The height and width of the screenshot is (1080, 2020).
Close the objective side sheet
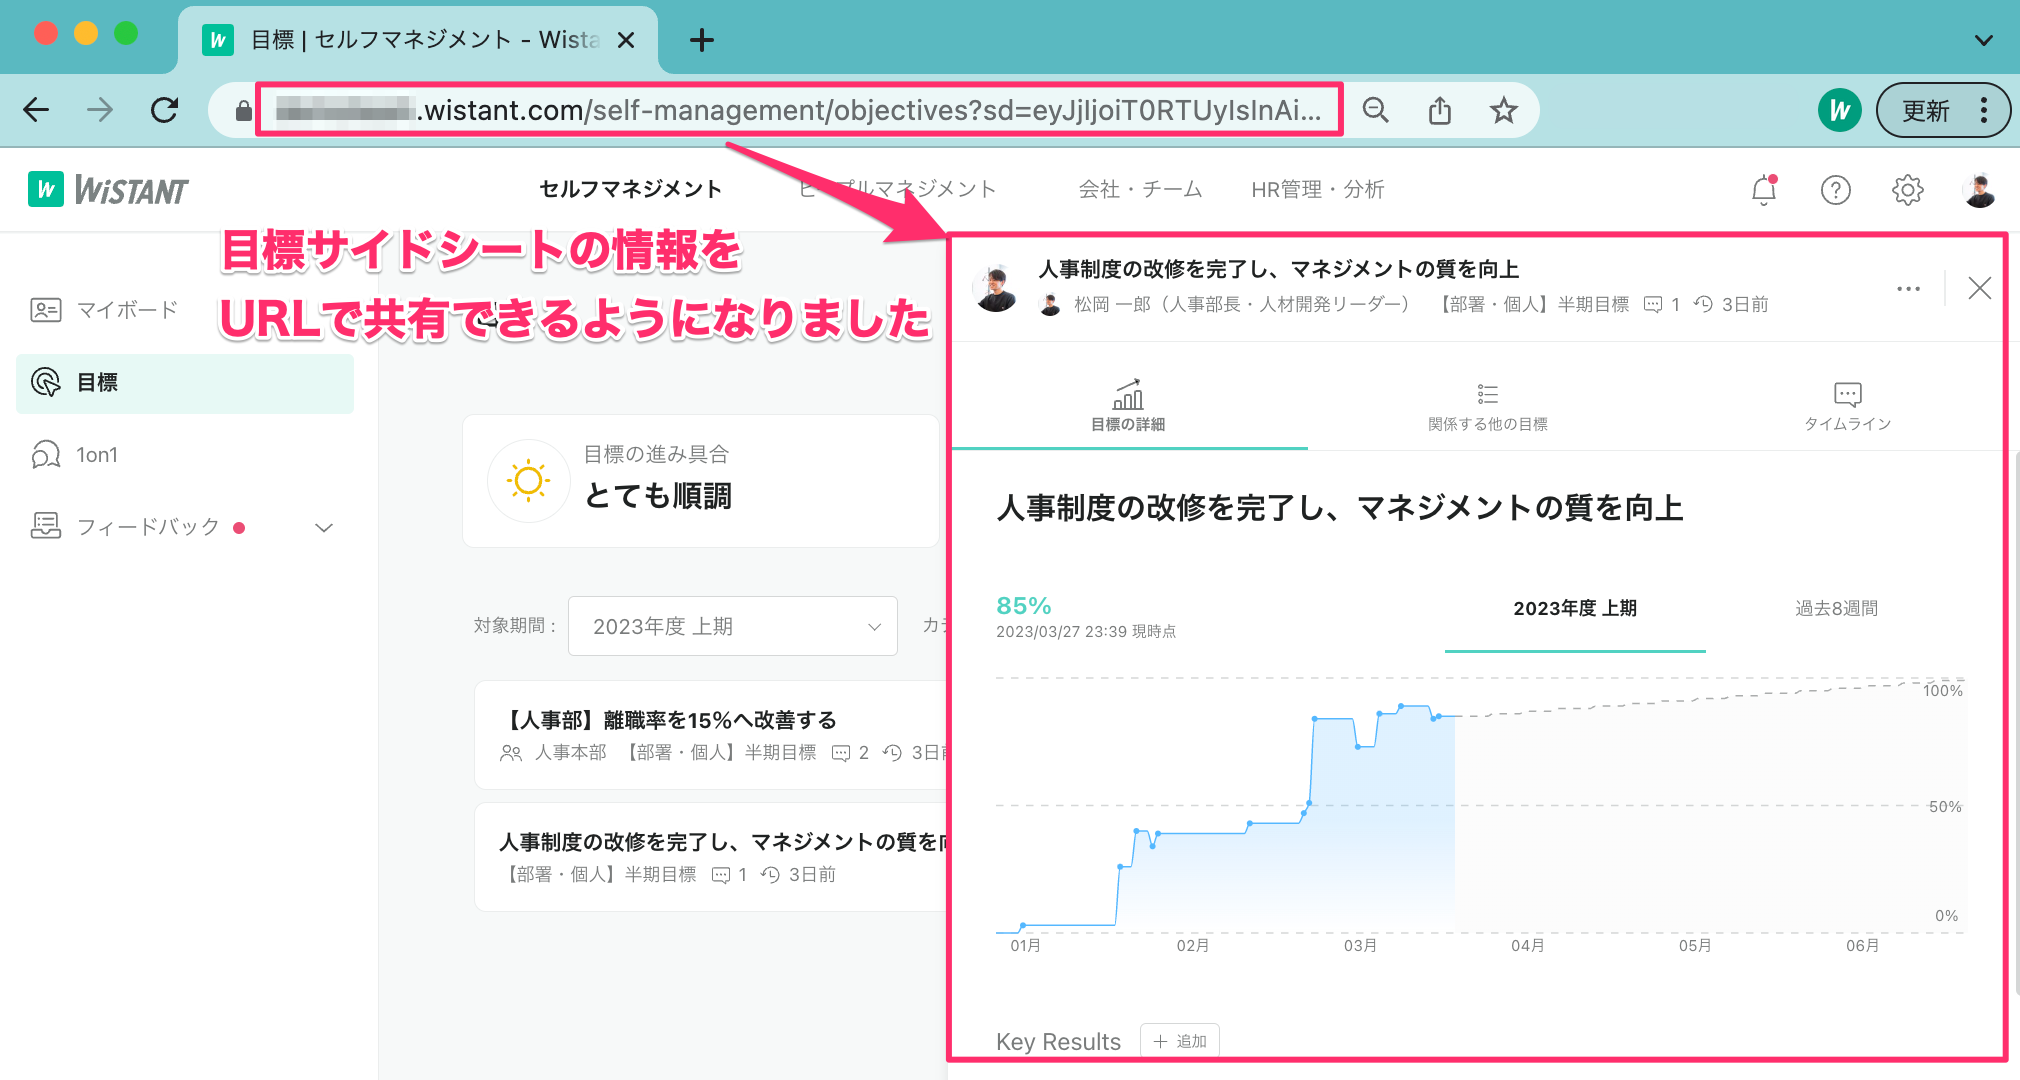click(1979, 289)
